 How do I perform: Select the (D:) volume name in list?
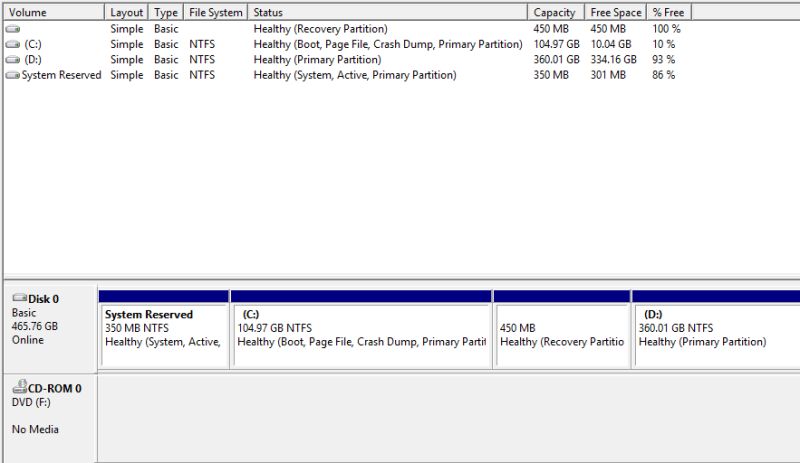click(x=33, y=60)
